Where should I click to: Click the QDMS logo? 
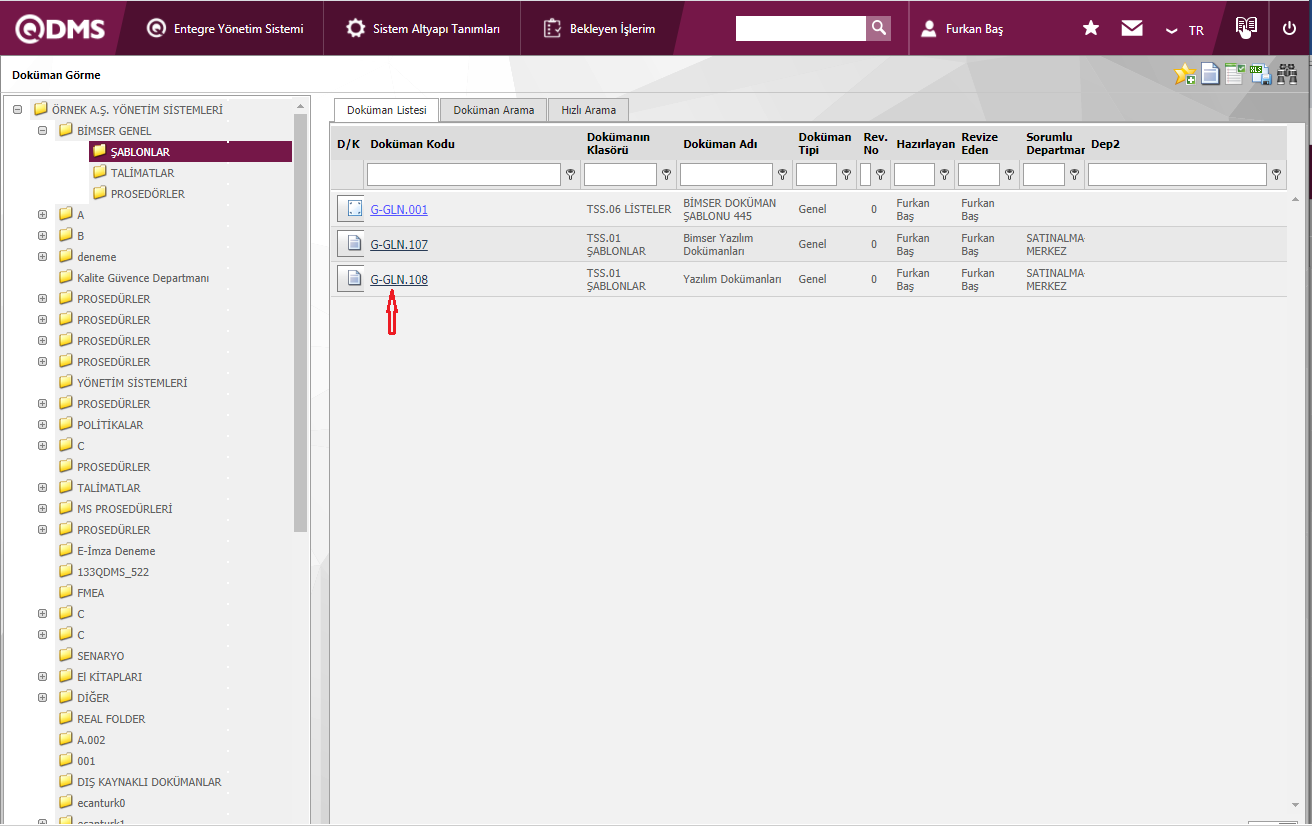60,29
